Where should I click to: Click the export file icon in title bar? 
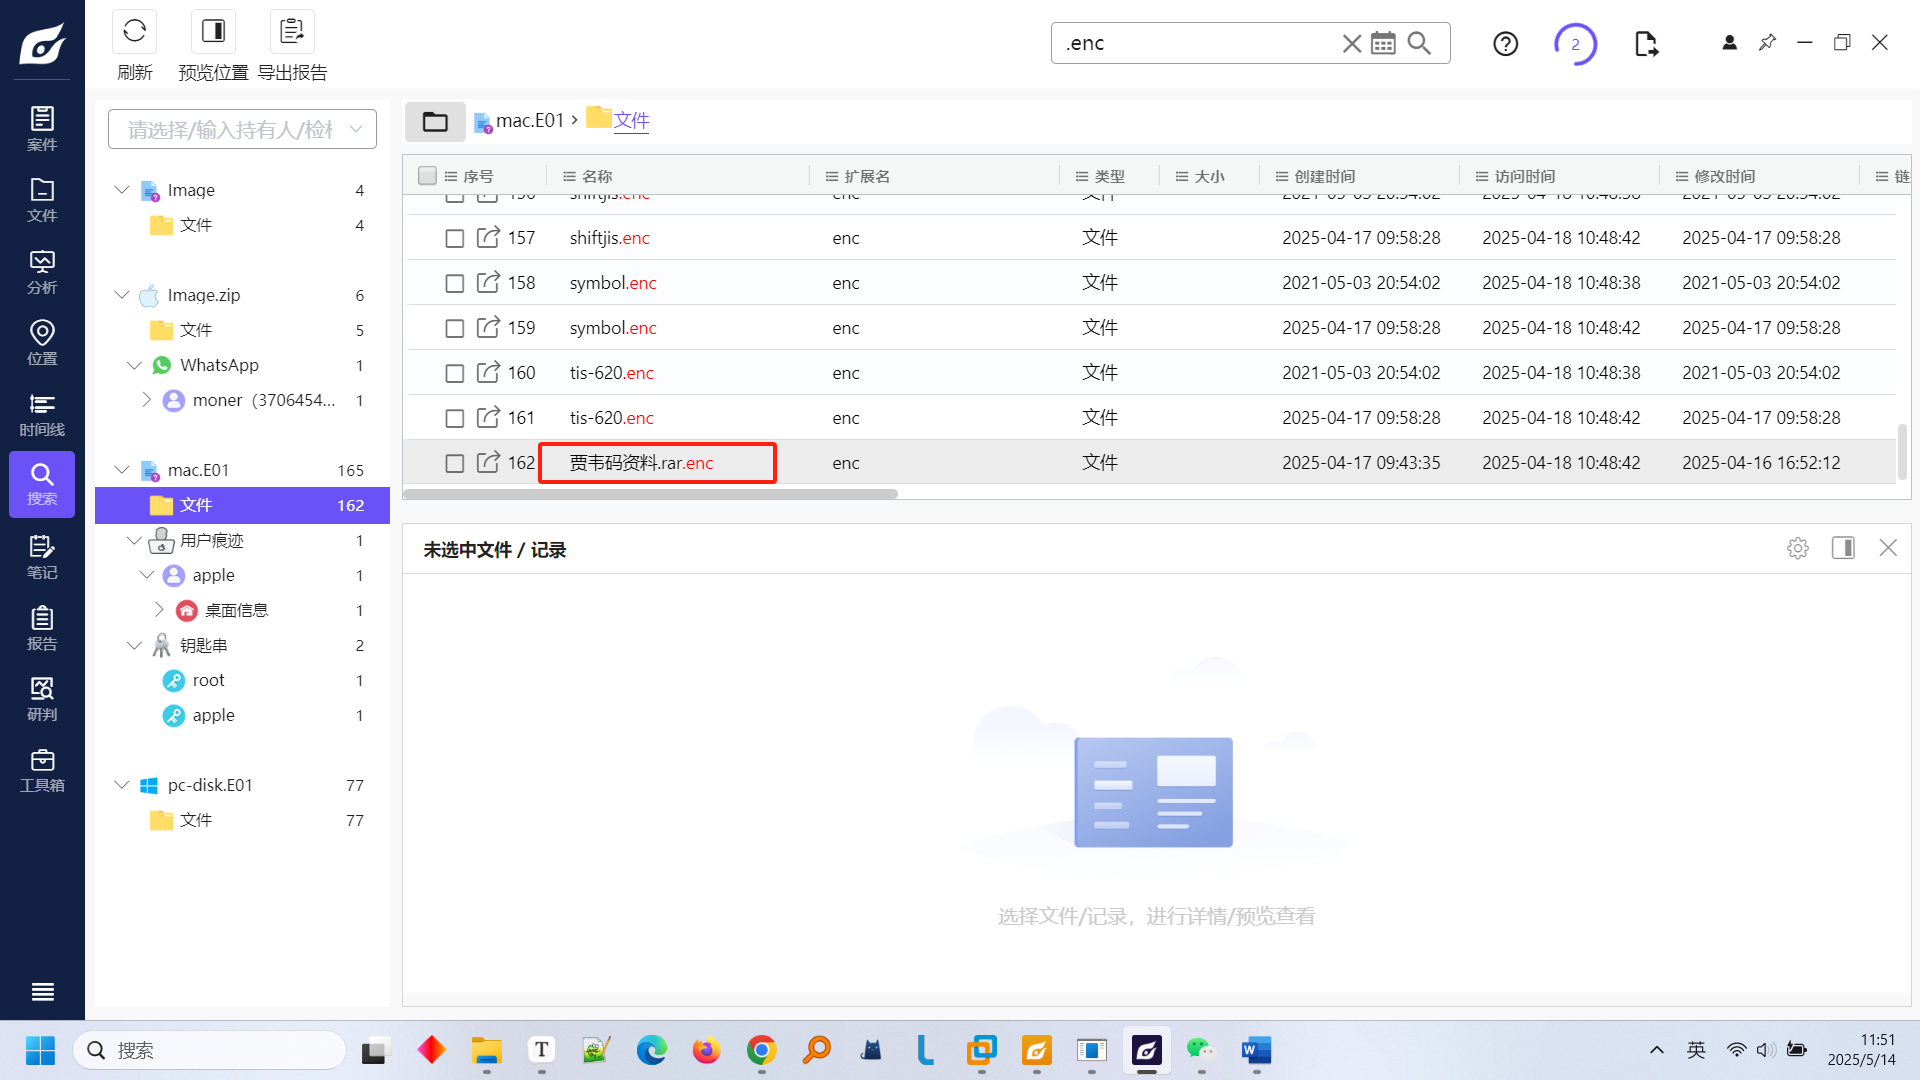[x=1646, y=44]
